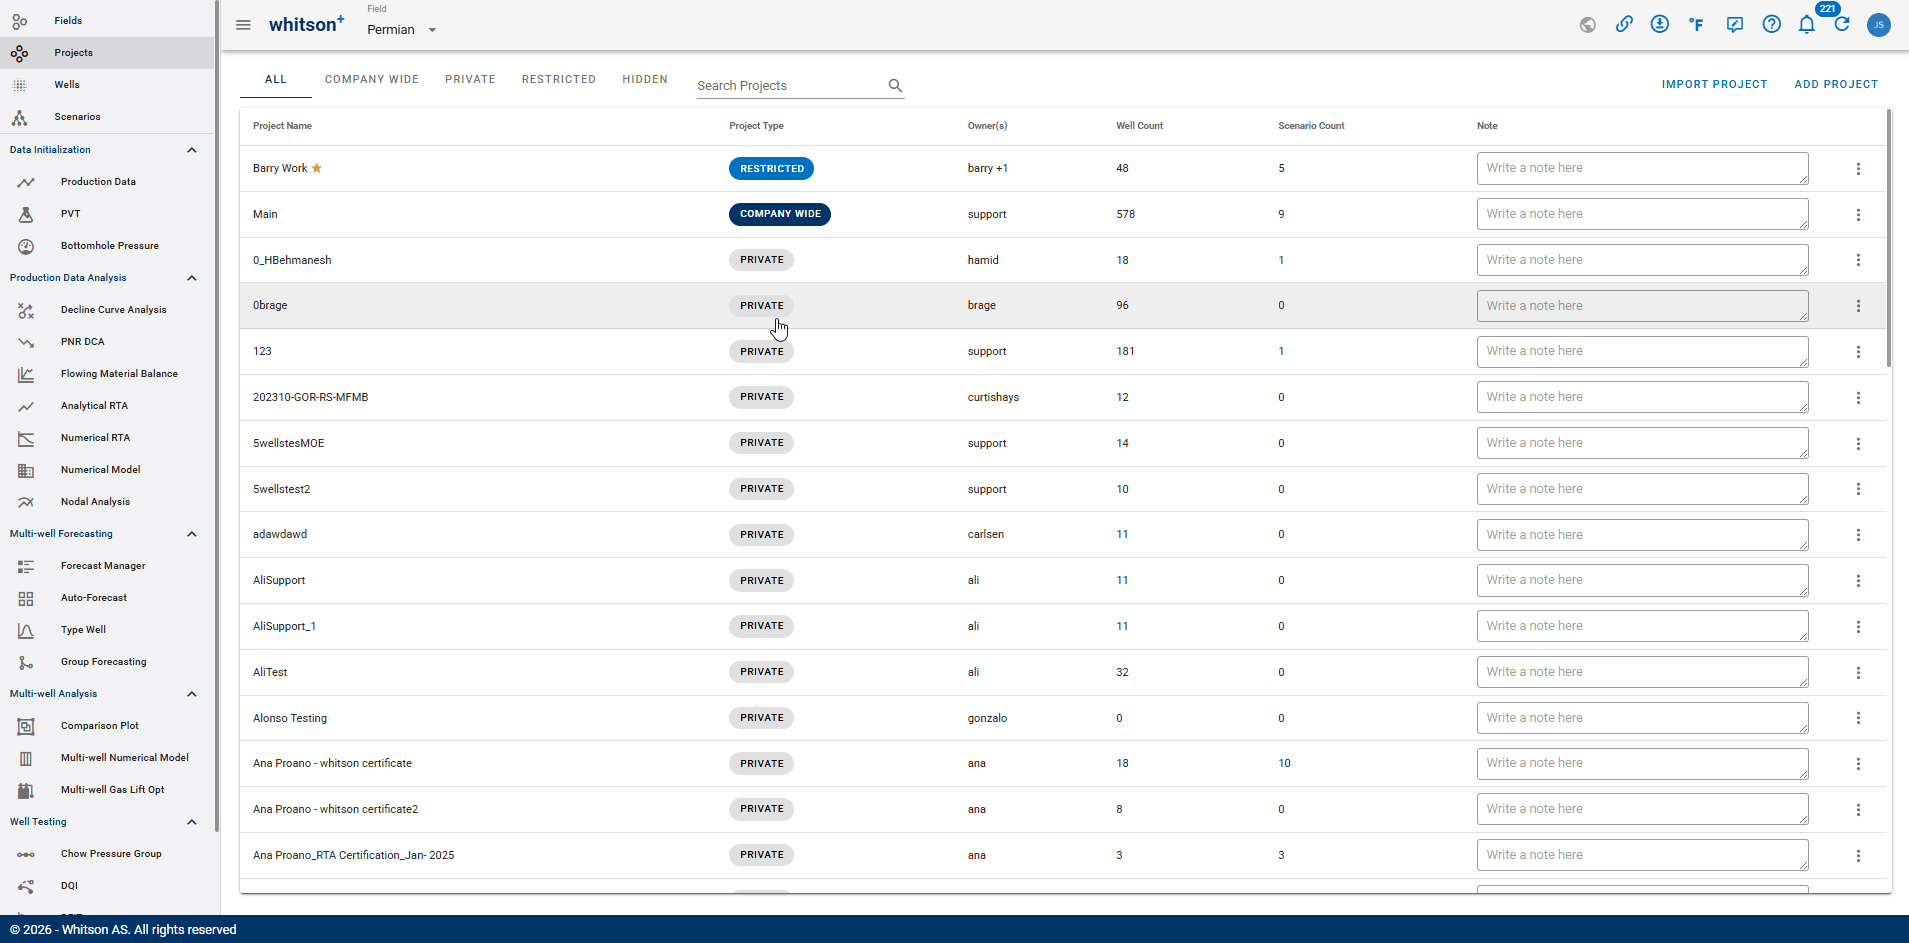The width and height of the screenshot is (1909, 943).
Task: Switch to the RESTRICTED tab
Action: tap(559, 79)
